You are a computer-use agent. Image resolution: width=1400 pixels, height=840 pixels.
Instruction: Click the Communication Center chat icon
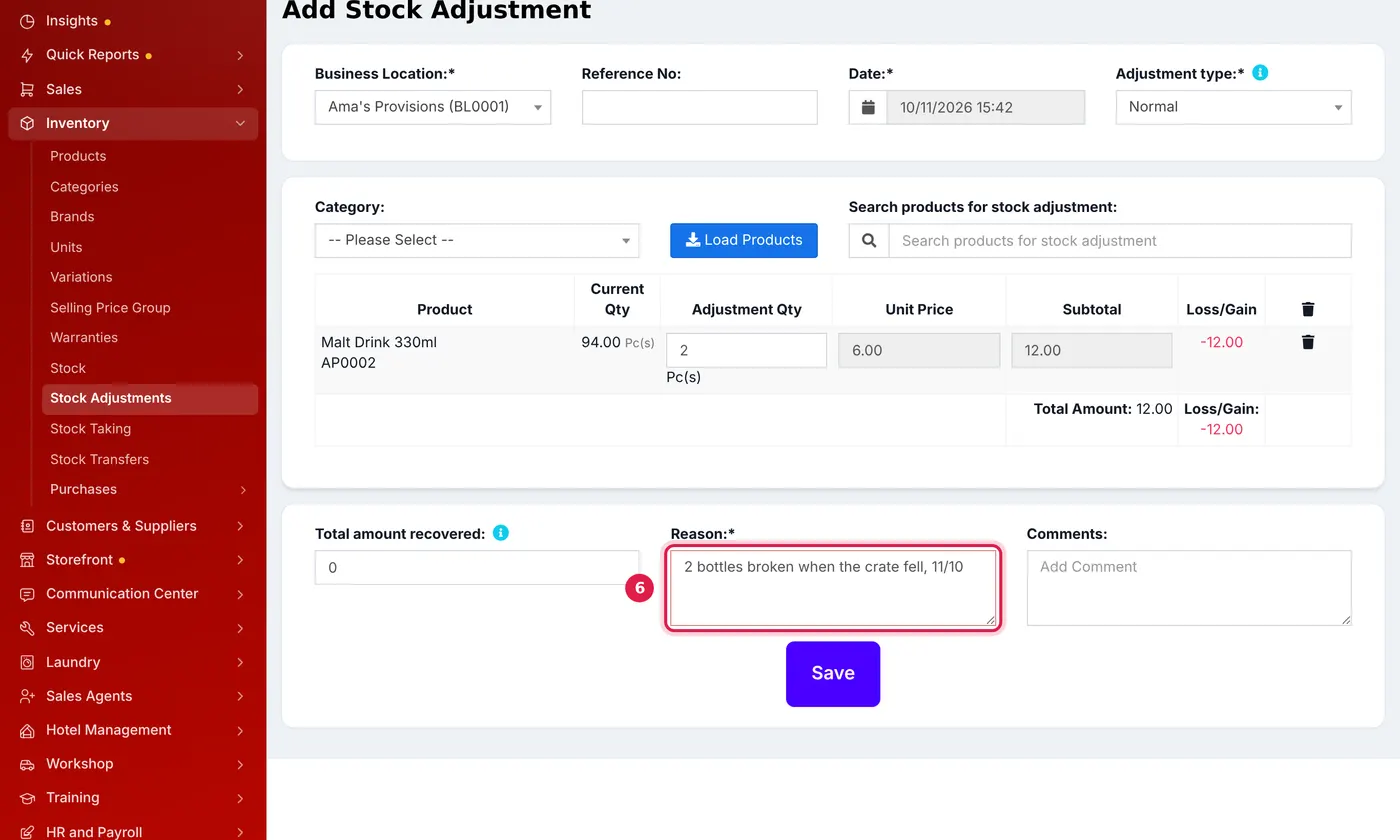click(x=27, y=594)
